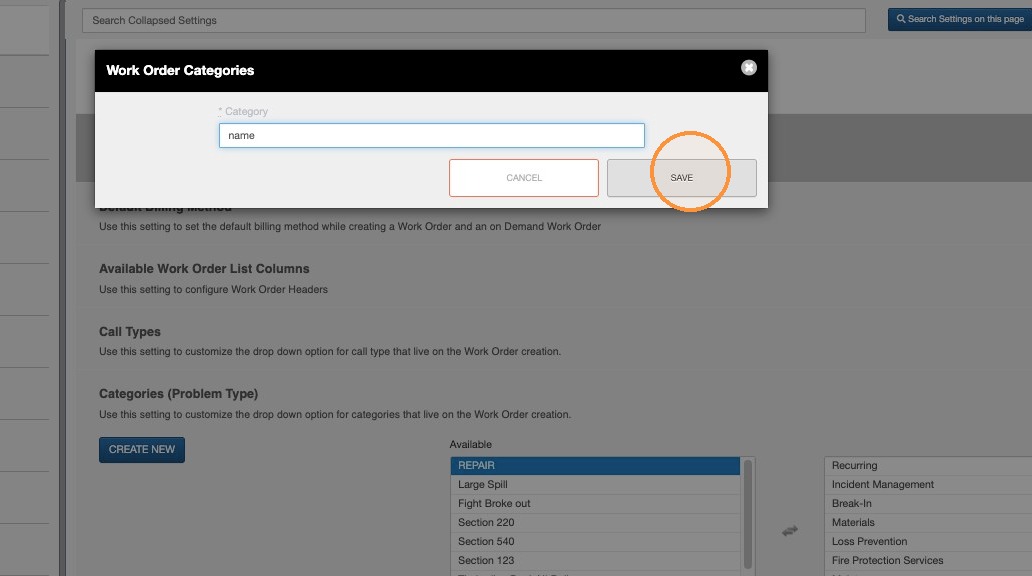The height and width of the screenshot is (576, 1032).
Task: Select Section 123 in Available list
Action: (x=595, y=561)
